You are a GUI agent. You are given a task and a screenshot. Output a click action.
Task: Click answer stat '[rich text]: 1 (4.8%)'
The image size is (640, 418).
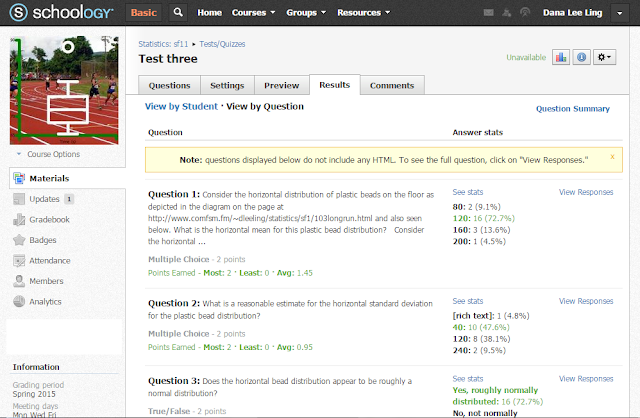pyautogui.click(x=491, y=316)
